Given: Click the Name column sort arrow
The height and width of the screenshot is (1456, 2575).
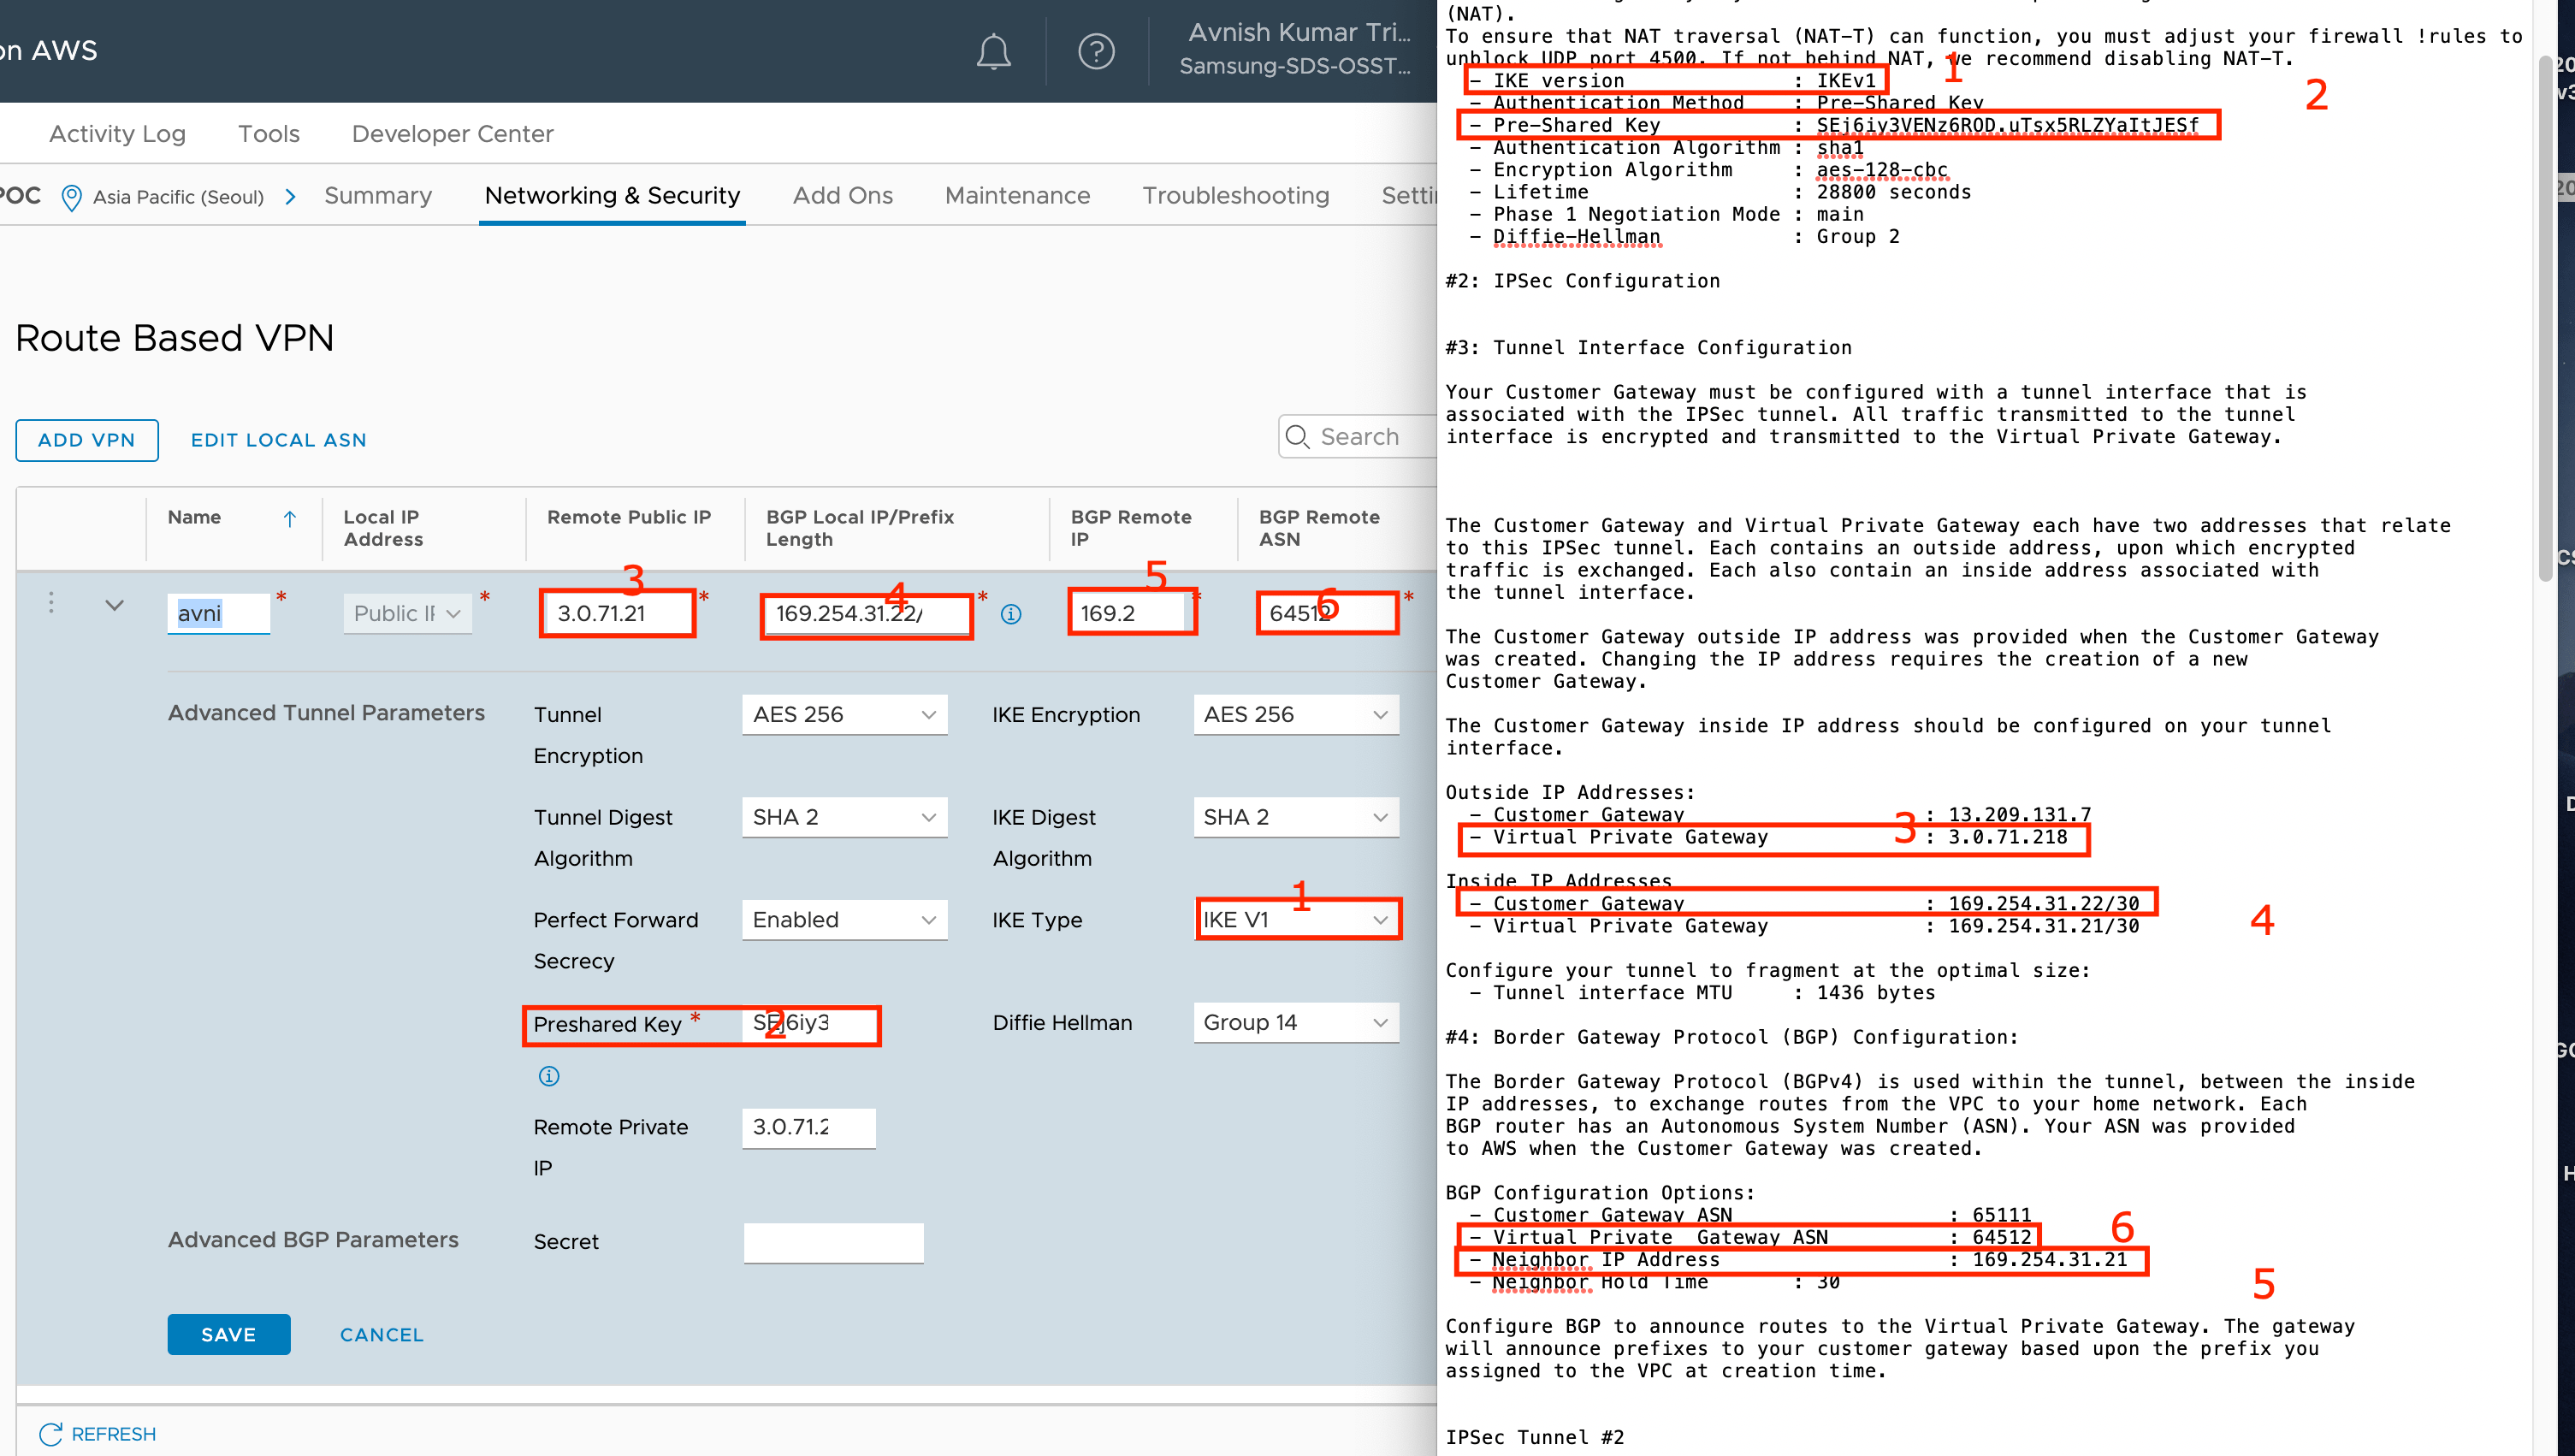Looking at the screenshot, I should (289, 518).
